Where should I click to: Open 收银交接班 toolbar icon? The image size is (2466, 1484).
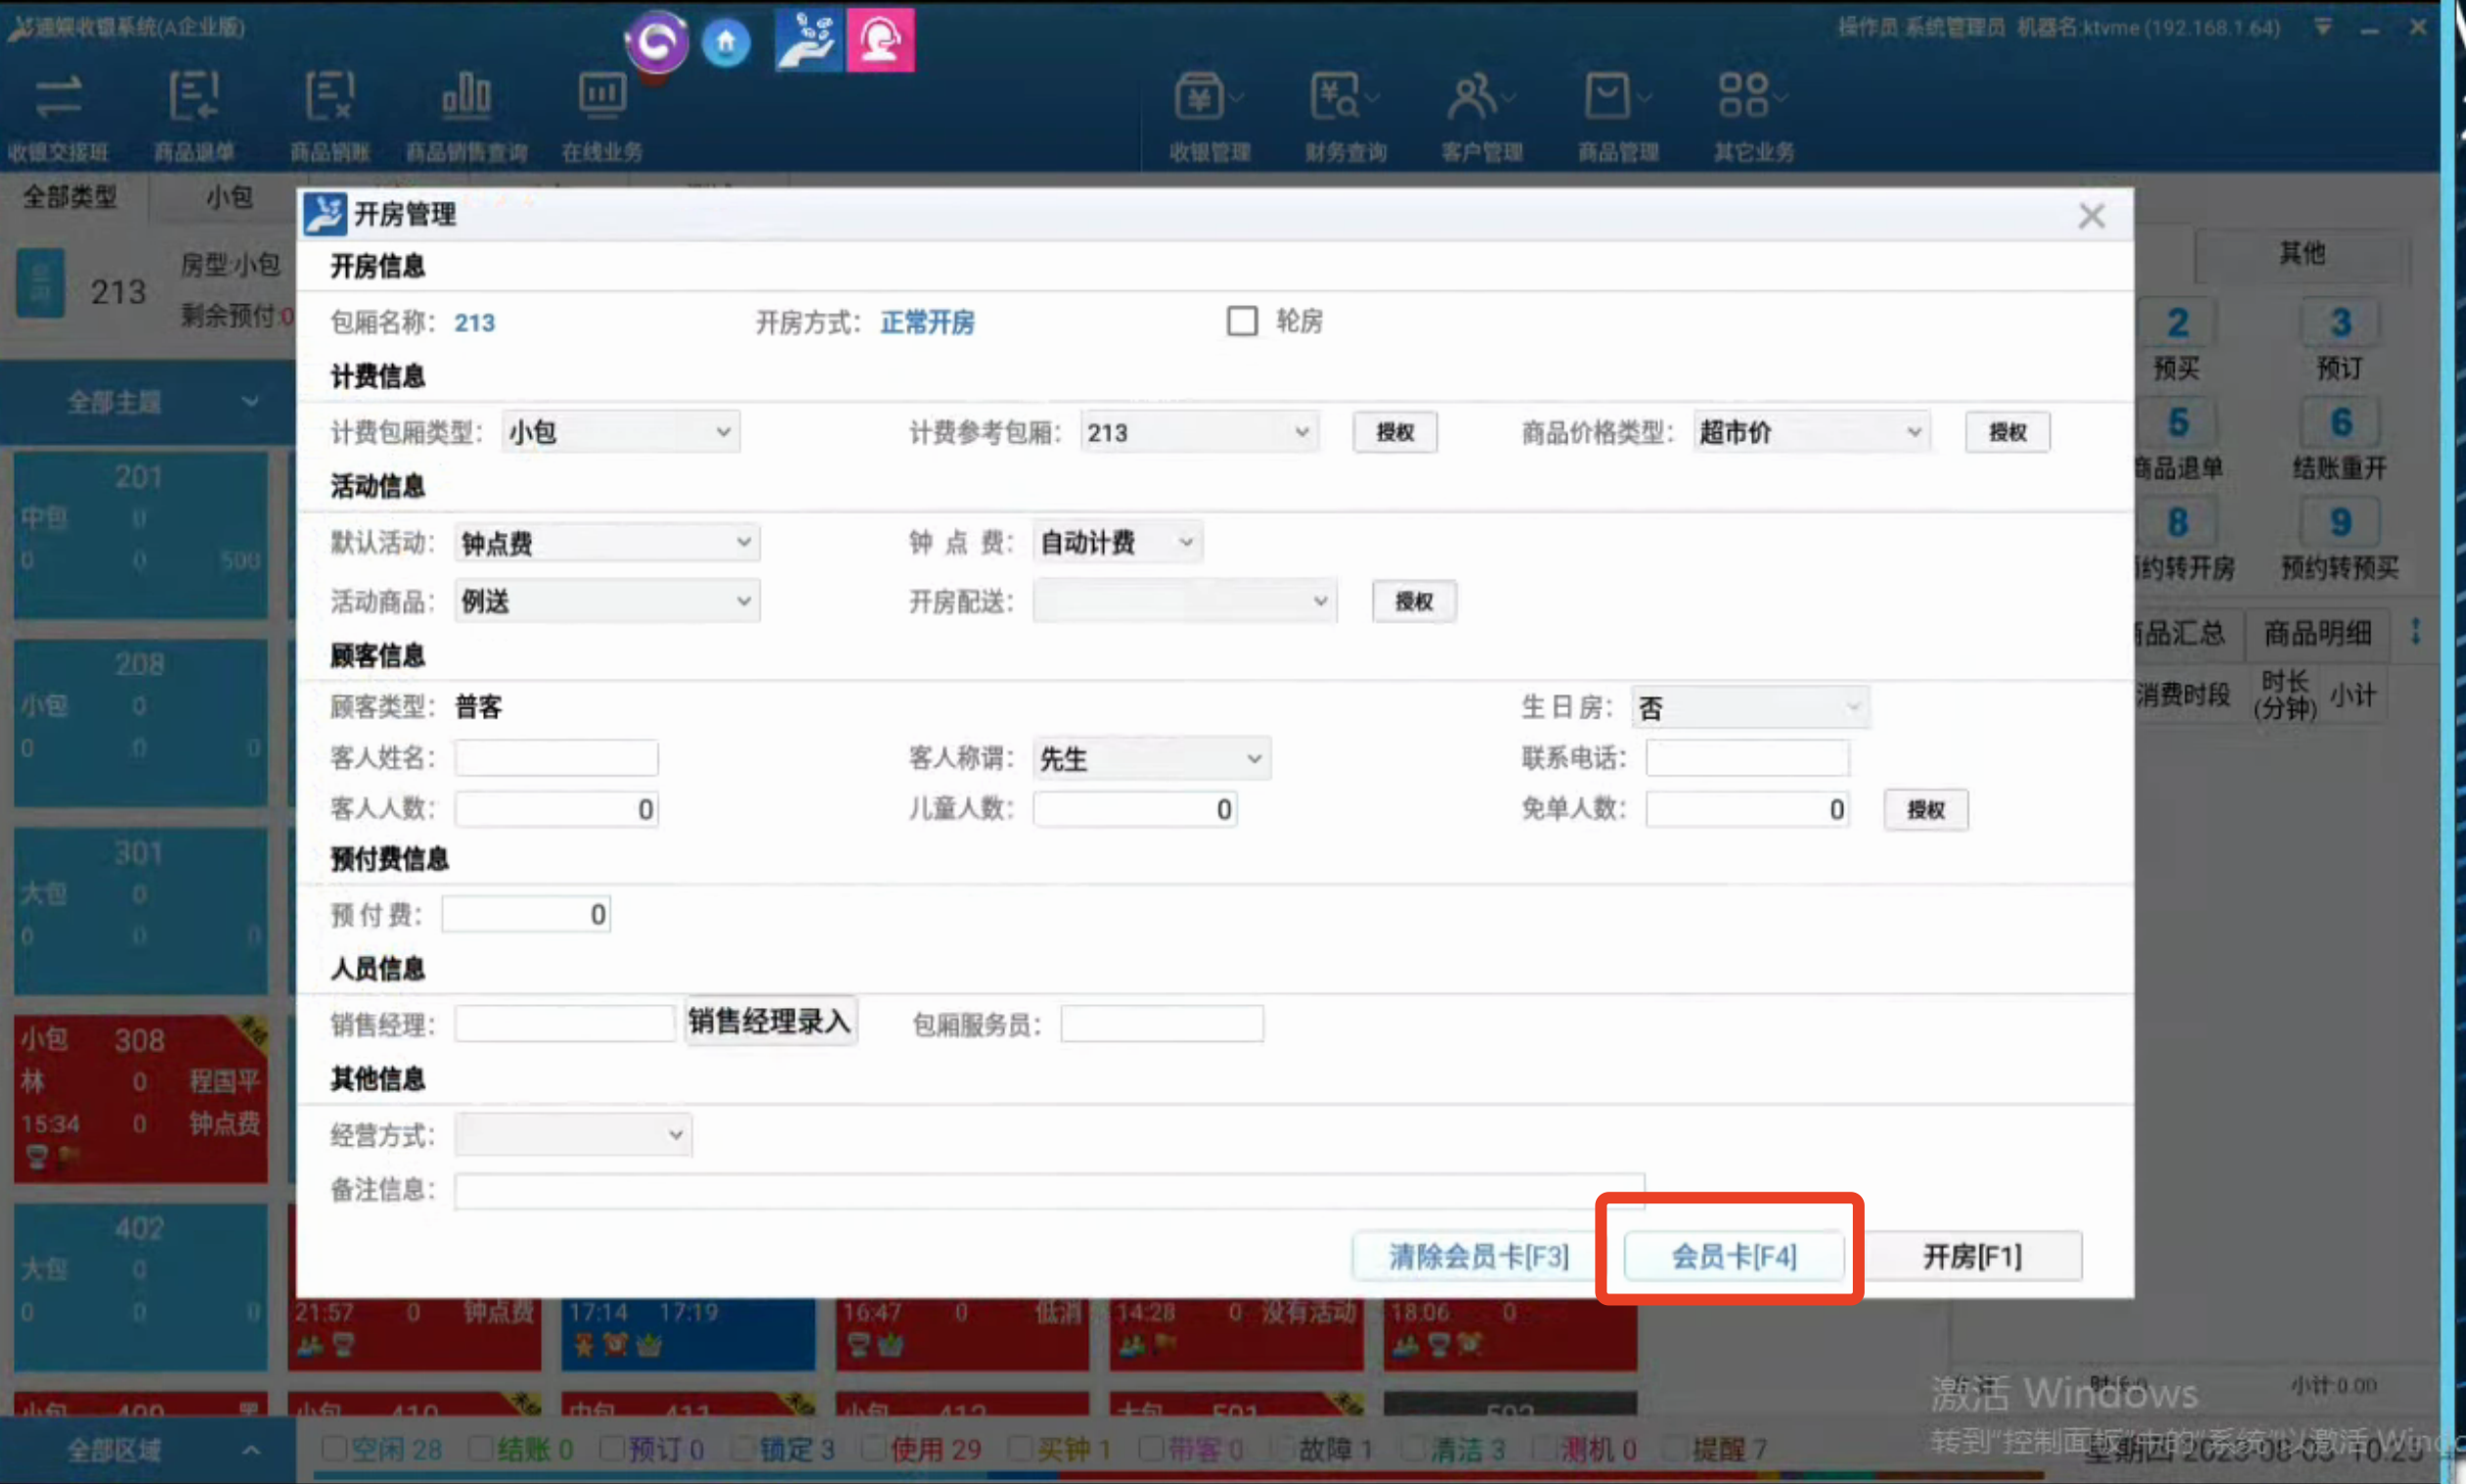click(x=58, y=115)
